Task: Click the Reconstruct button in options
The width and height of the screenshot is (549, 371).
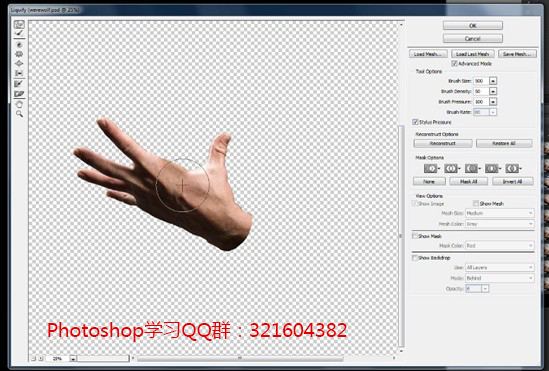Action: pyautogui.click(x=443, y=143)
